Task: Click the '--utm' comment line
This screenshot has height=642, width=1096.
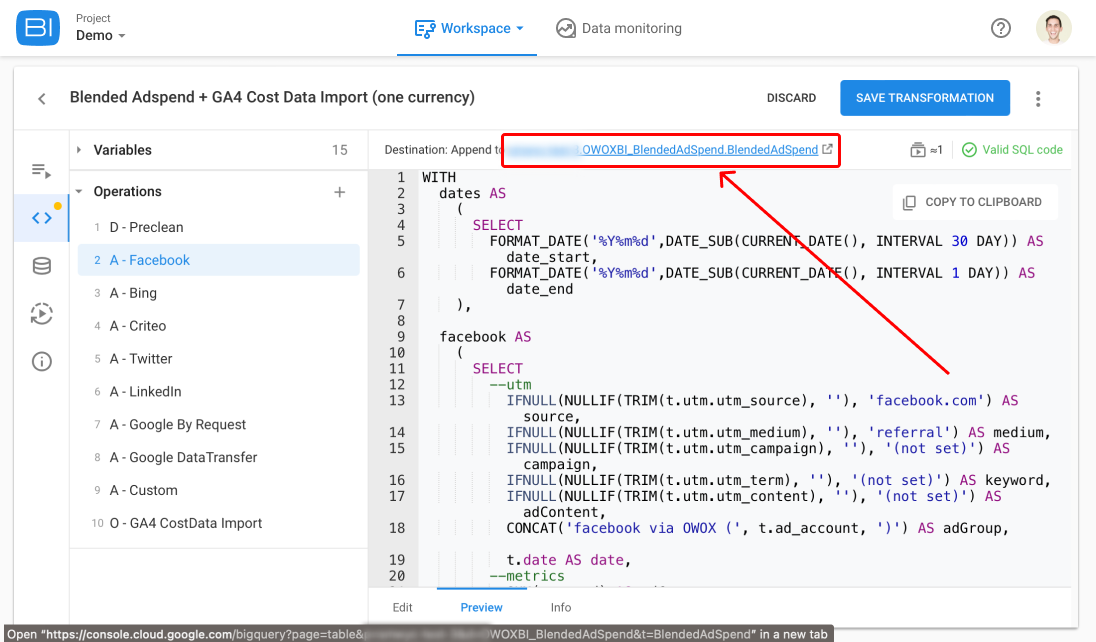Action: click(510, 385)
